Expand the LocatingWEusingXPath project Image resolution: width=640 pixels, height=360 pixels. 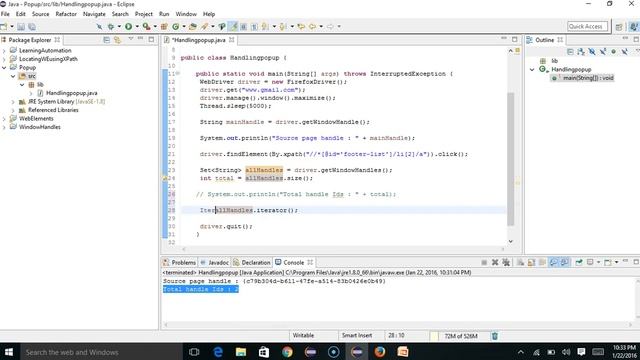(x=4, y=59)
